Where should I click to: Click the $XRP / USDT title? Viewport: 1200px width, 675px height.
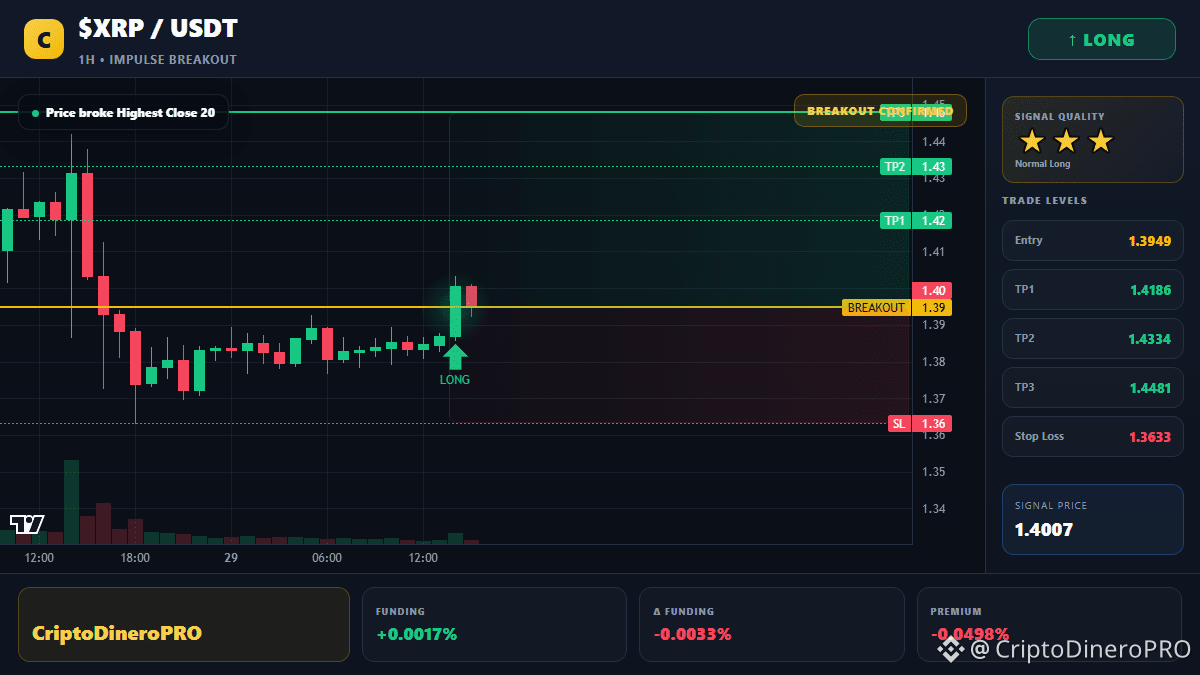point(158,29)
